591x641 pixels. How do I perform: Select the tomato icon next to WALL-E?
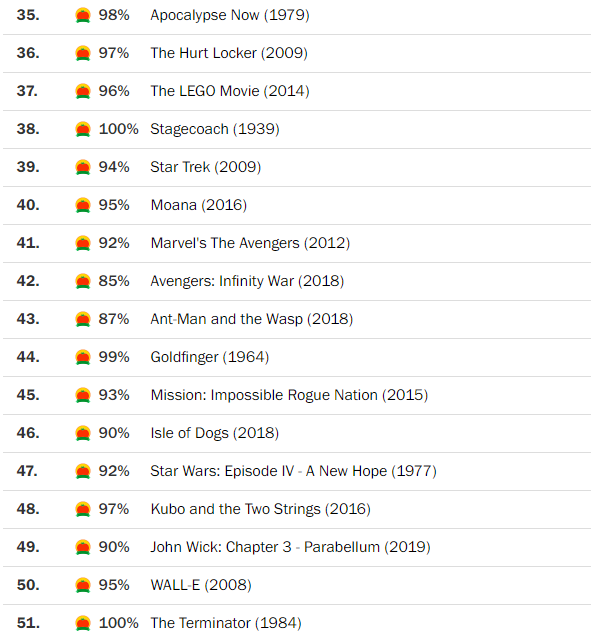point(83,586)
